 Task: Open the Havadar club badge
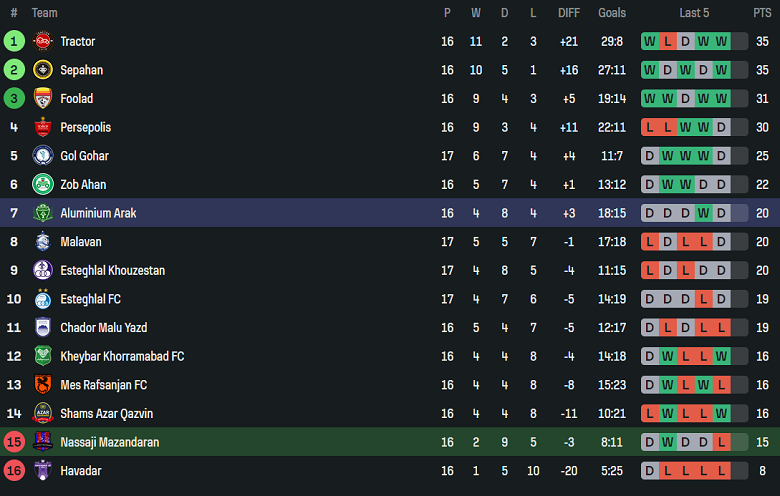pos(42,470)
